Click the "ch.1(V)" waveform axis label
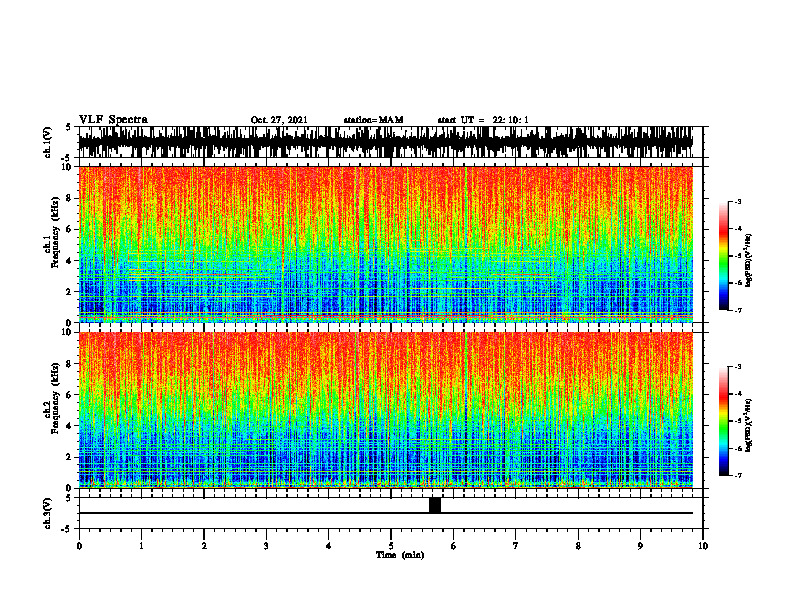This screenshot has height=612, width=792. click(x=47, y=142)
